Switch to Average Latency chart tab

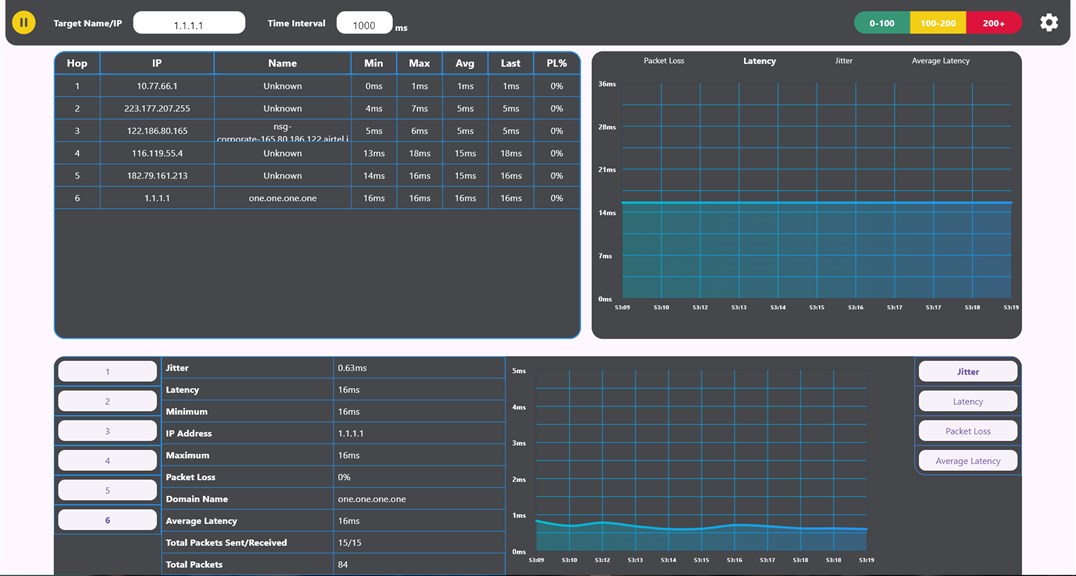pos(940,61)
